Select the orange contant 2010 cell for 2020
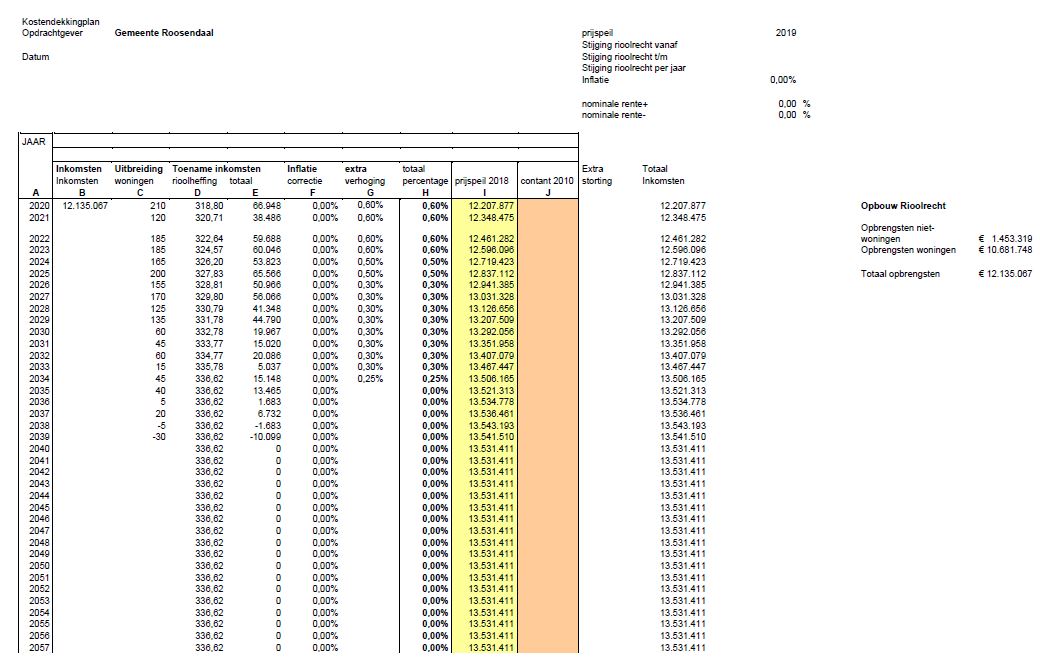Image resolution: width=1040 pixels, height=662 pixels. 548,204
